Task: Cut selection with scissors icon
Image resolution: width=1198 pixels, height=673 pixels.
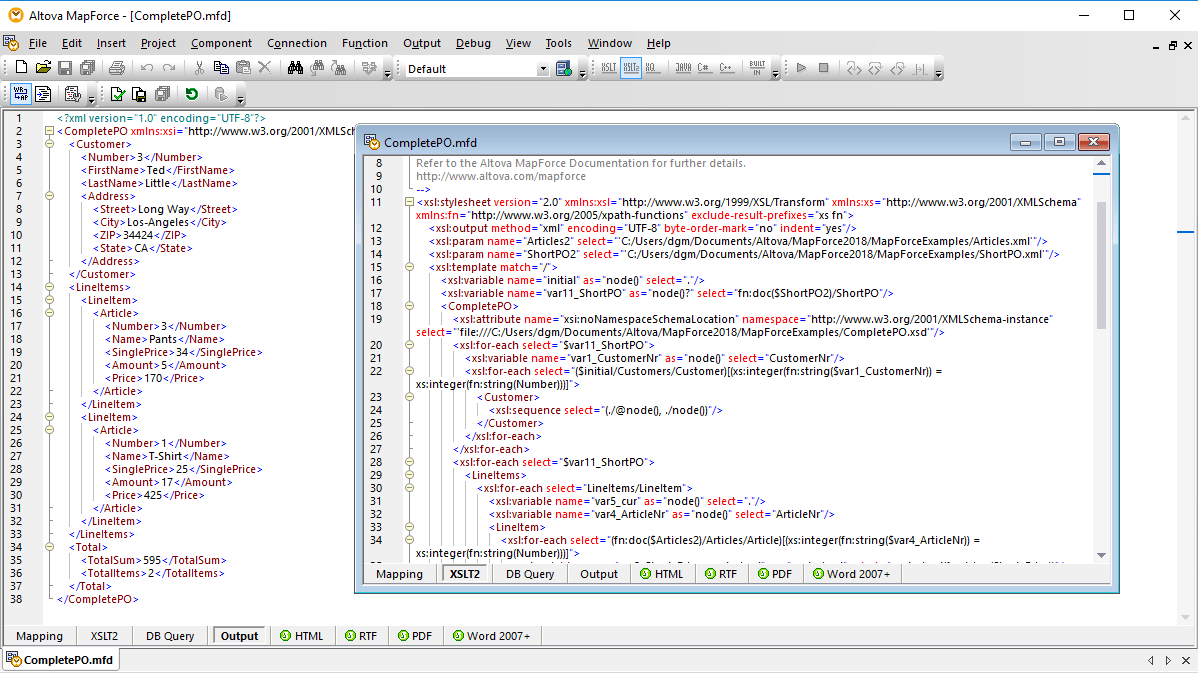Action: (199, 68)
